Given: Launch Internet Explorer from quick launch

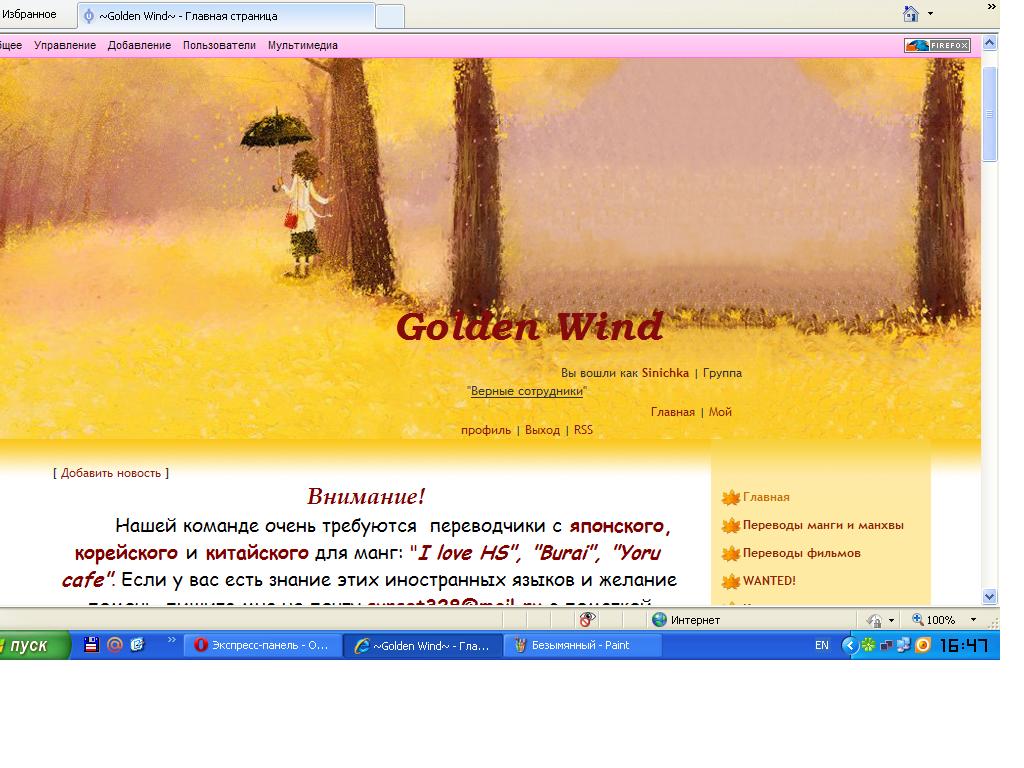Looking at the screenshot, I should click(x=137, y=645).
